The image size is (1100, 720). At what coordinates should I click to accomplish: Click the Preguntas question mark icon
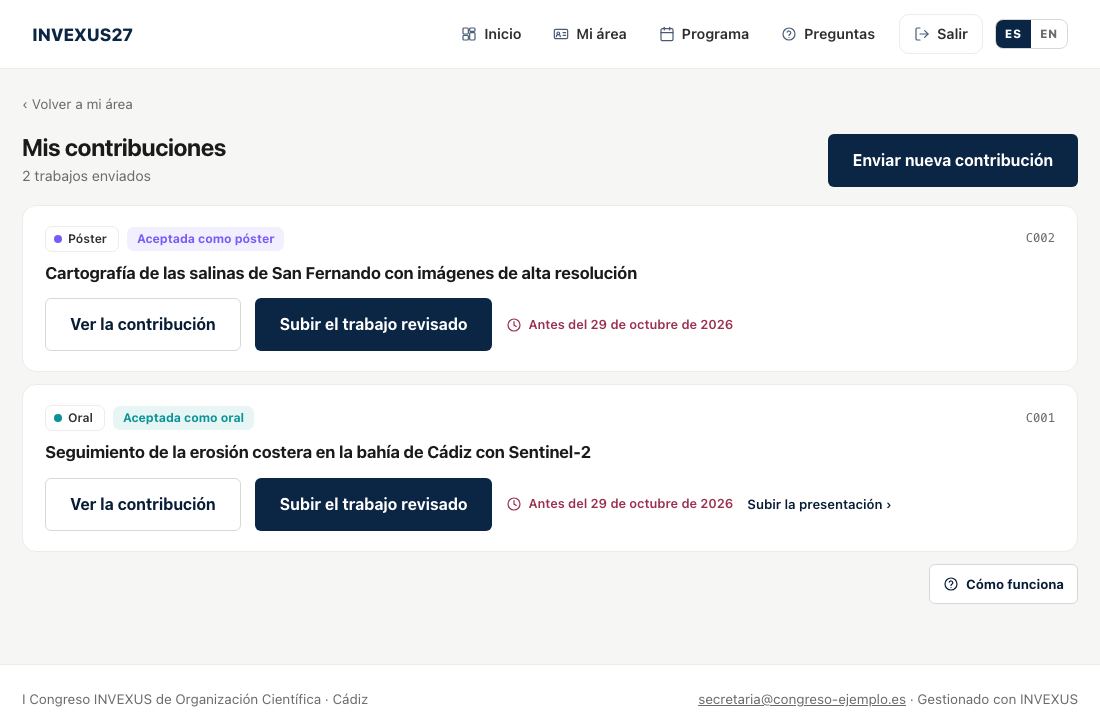point(789,34)
